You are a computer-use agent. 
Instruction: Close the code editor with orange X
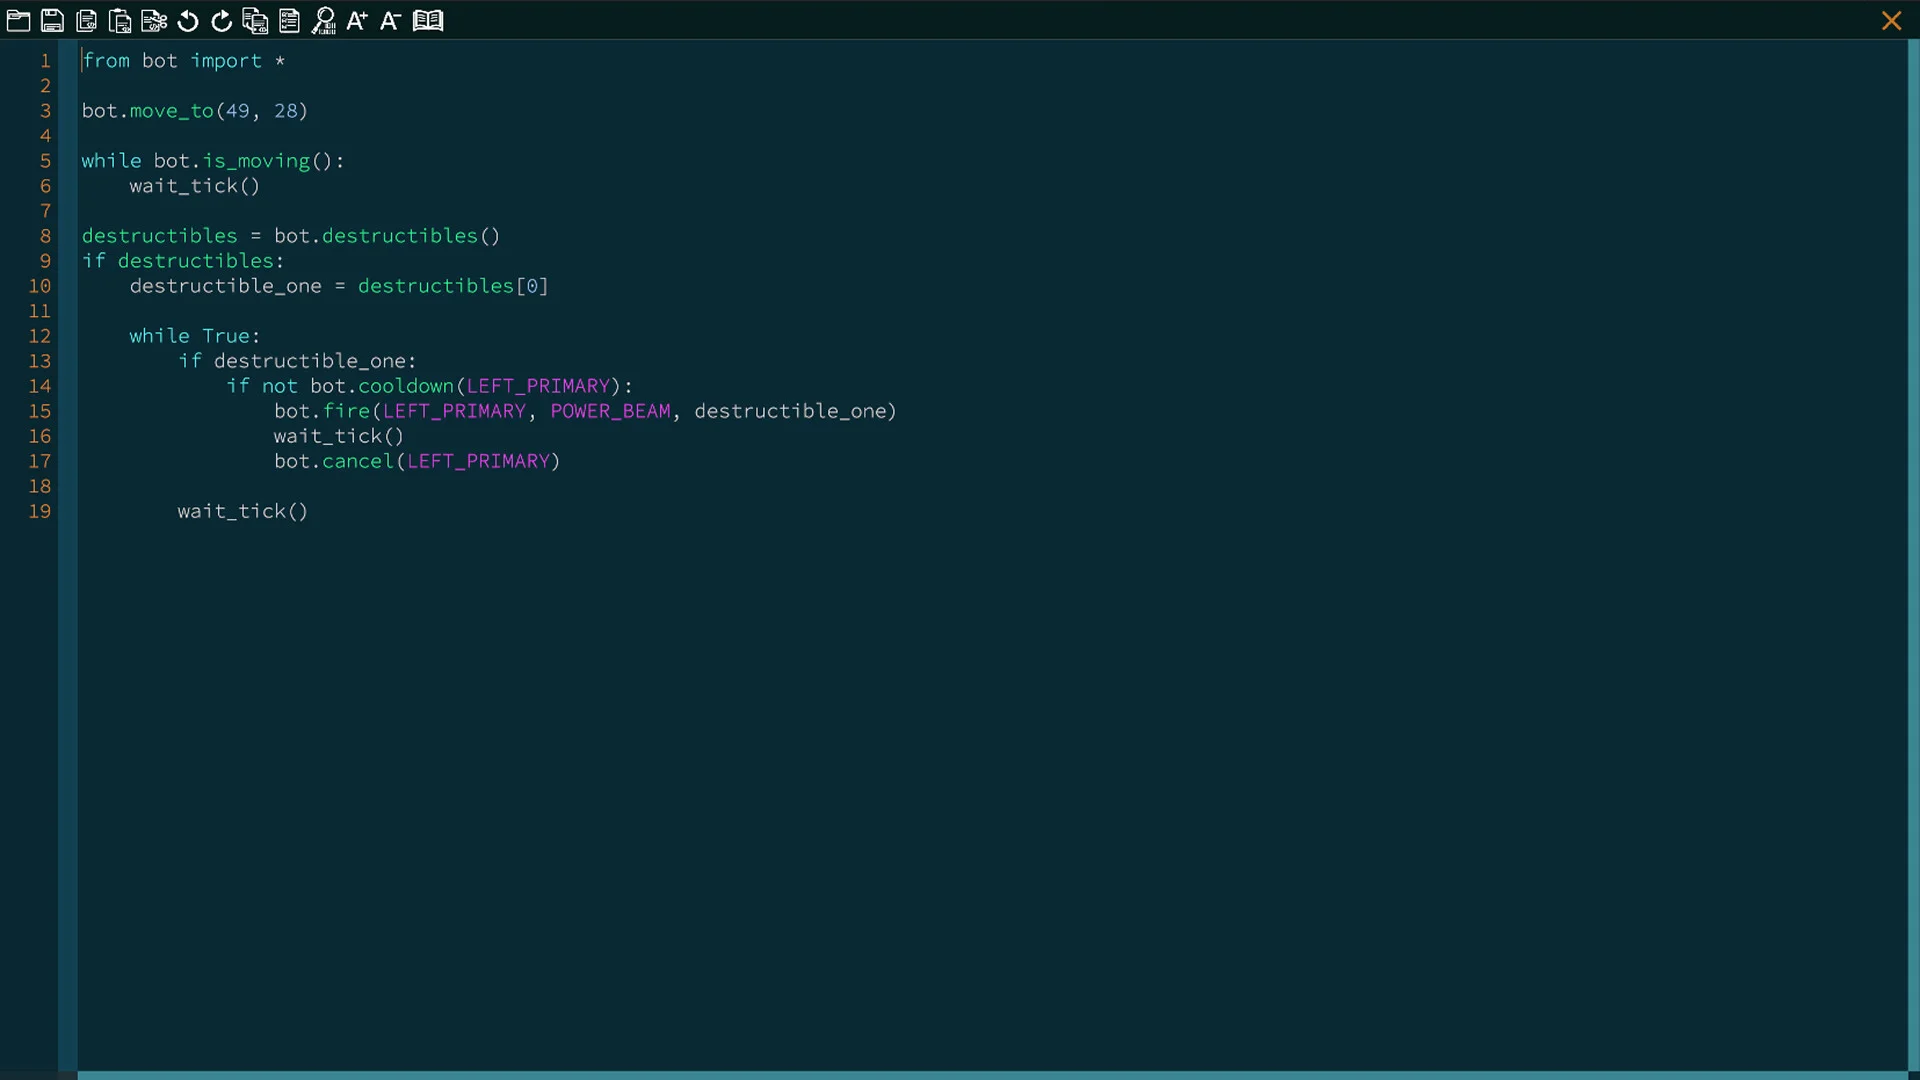[1891, 20]
